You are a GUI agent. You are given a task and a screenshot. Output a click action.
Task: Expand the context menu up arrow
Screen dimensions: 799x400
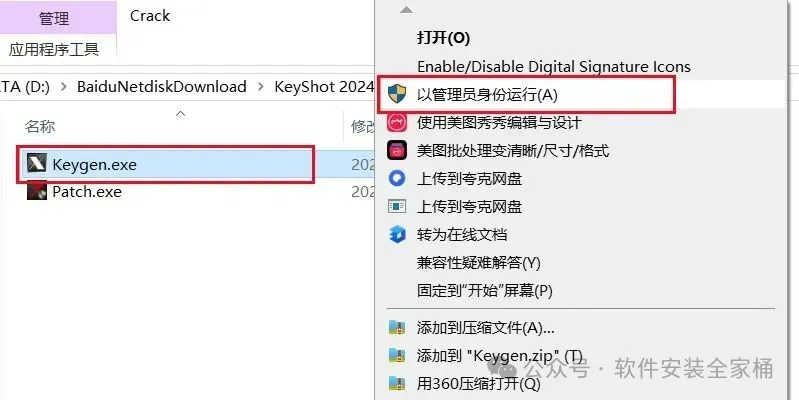[x=406, y=10]
